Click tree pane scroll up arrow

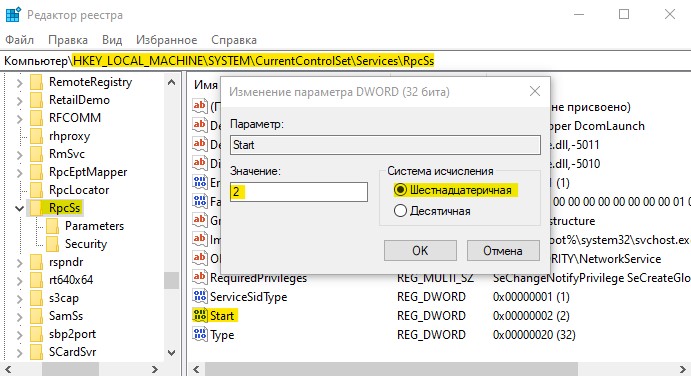pos(171,82)
